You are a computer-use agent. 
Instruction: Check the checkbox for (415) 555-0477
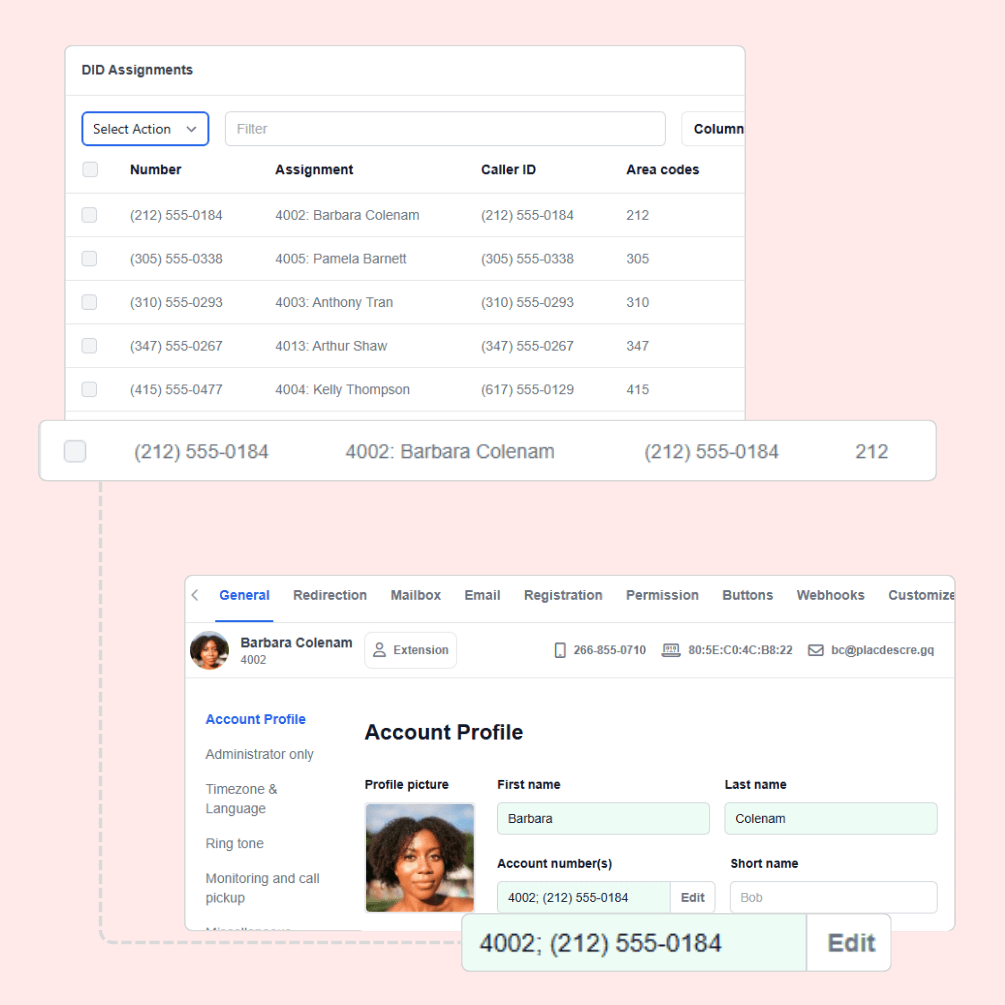pyautogui.click(x=89, y=389)
